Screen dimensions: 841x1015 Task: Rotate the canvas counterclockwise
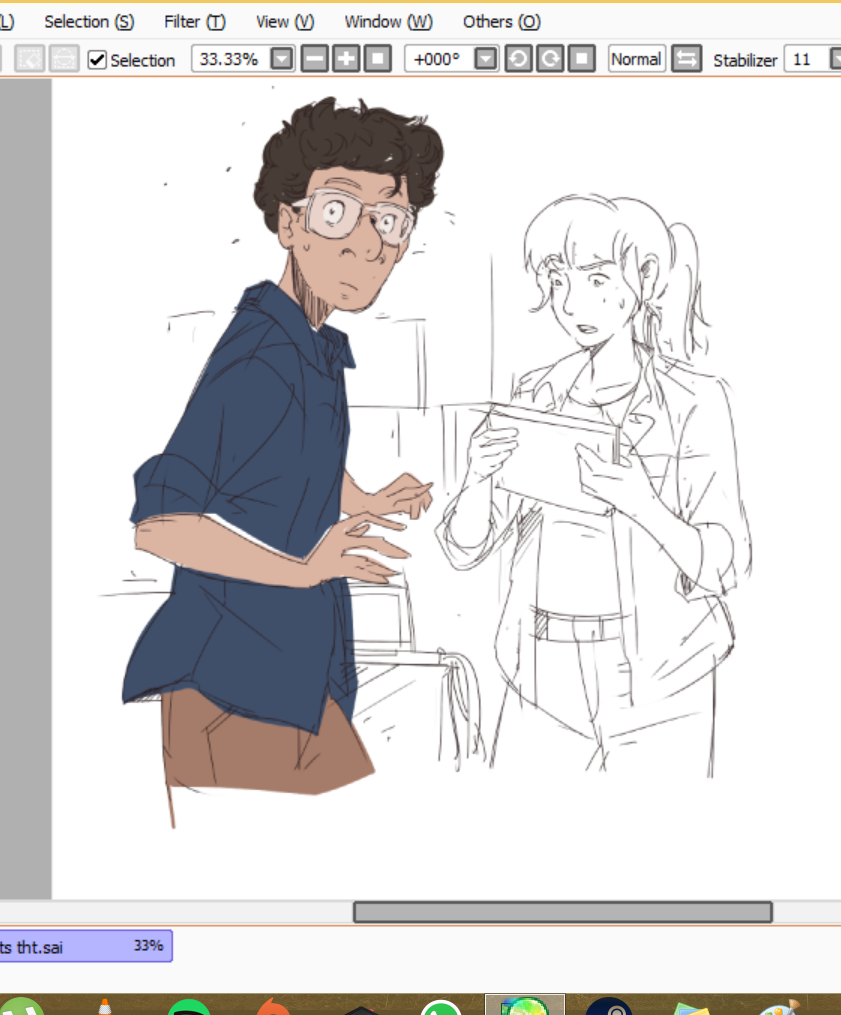519,59
